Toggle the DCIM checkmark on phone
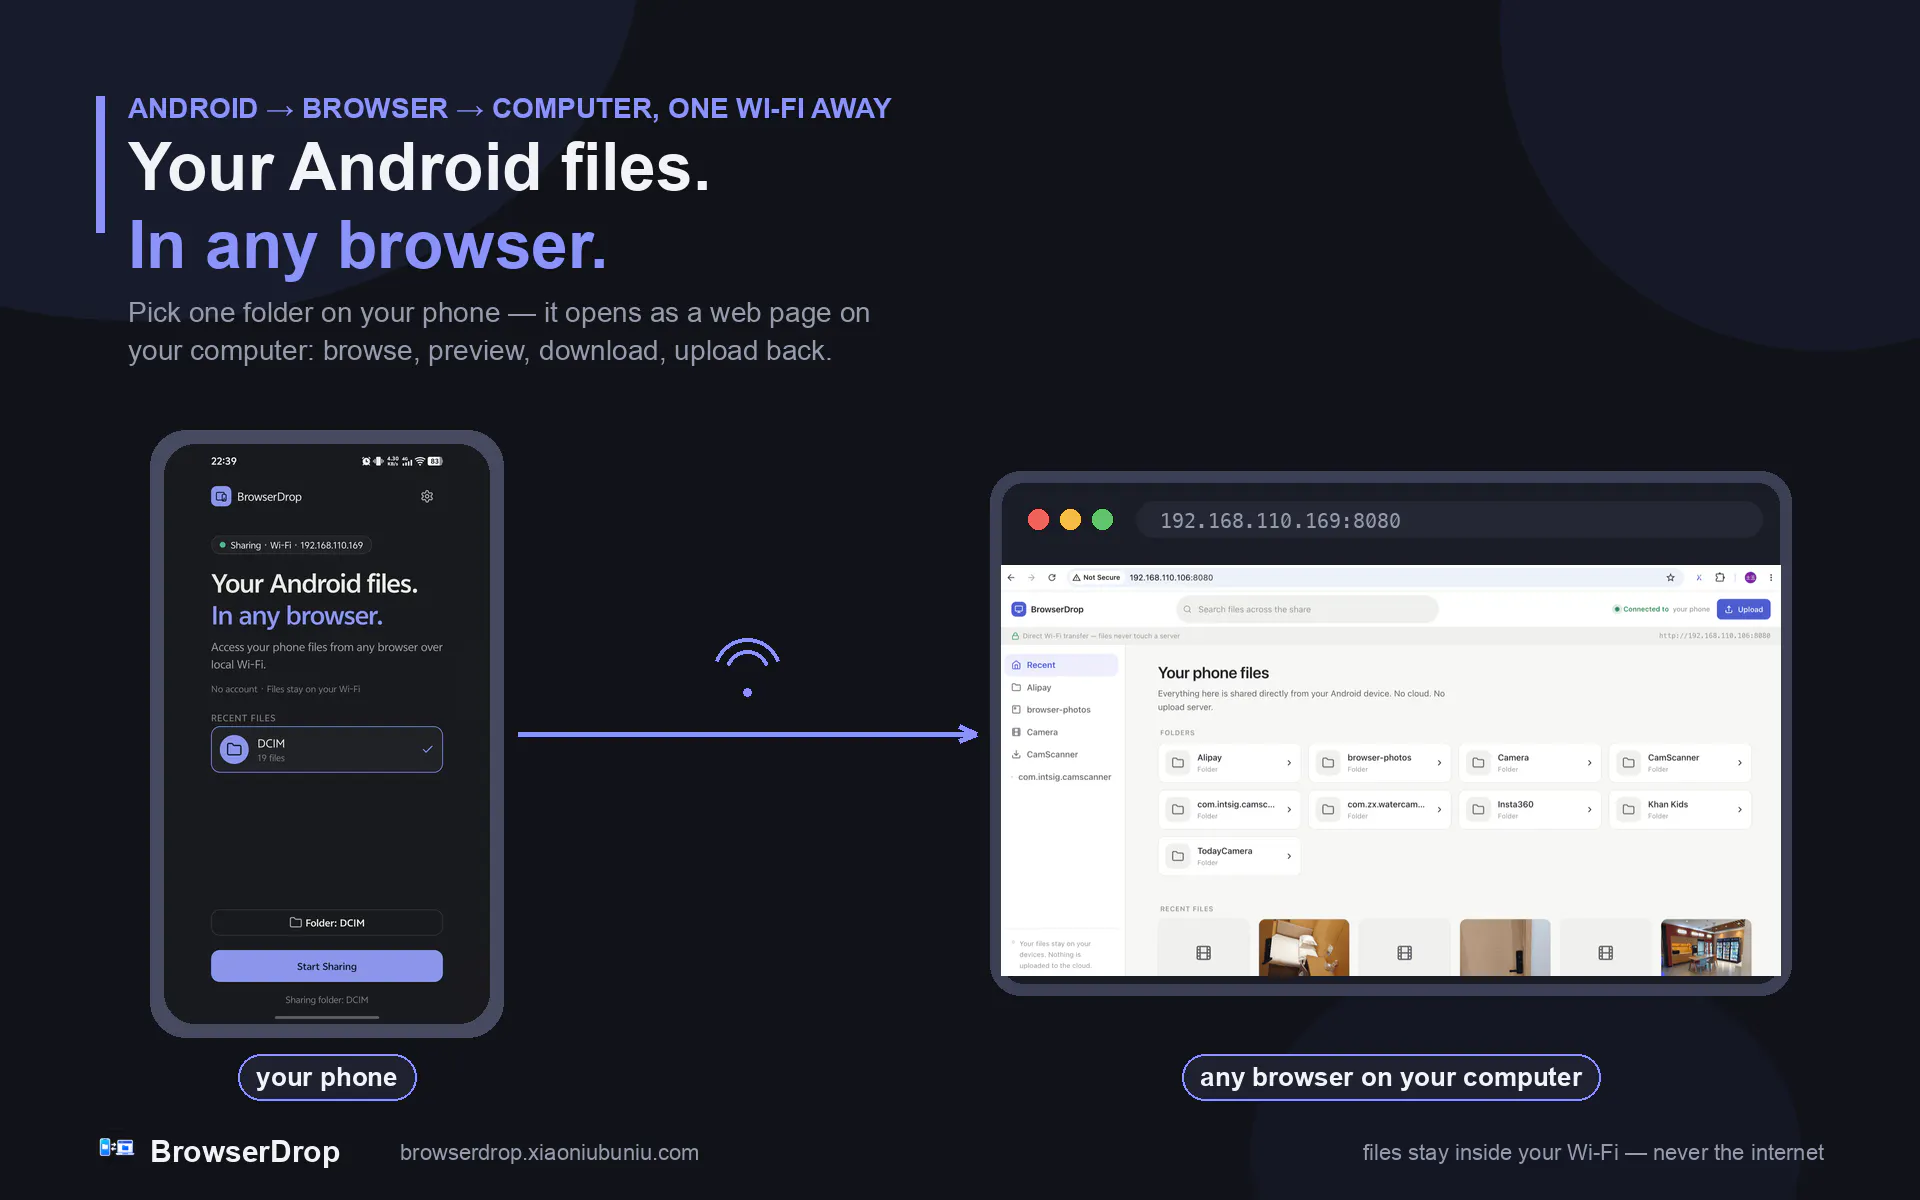The image size is (1920, 1200). pyautogui.click(x=427, y=749)
